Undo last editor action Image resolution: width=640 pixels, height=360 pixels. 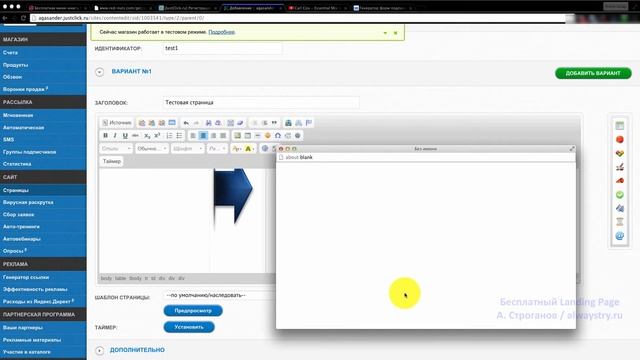pyautogui.click(x=186, y=123)
